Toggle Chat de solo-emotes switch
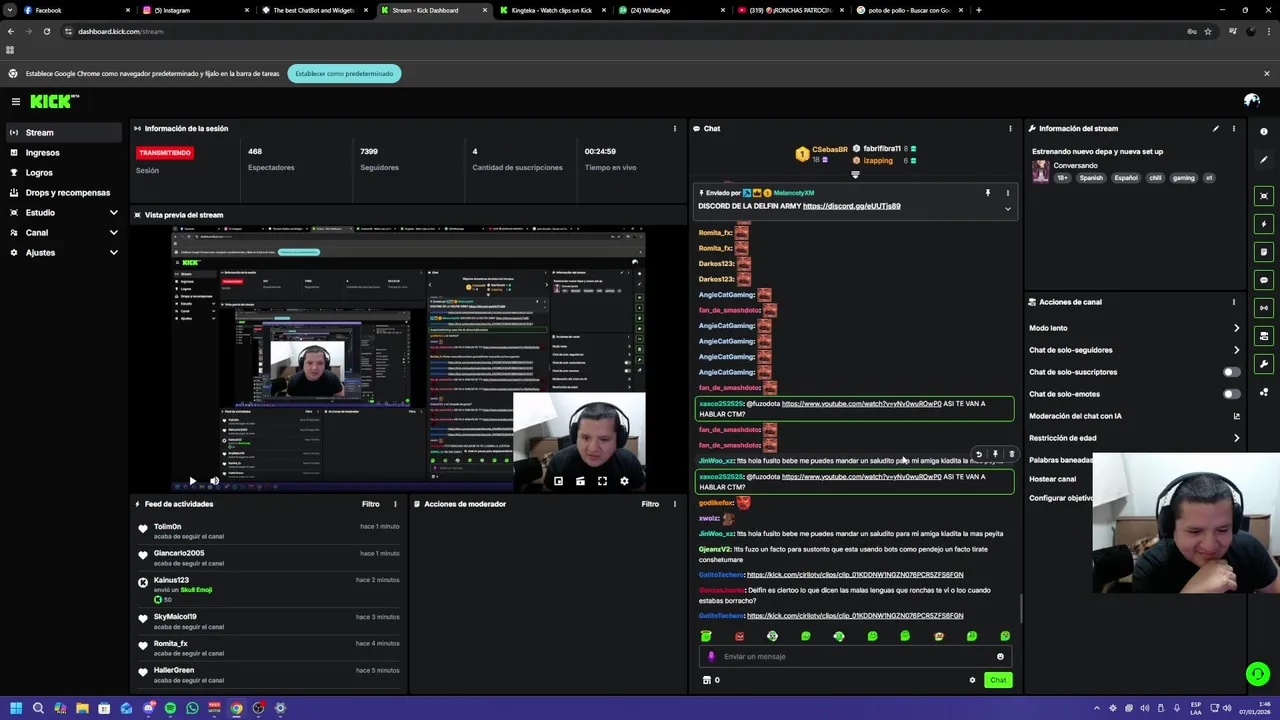 (x=1232, y=394)
